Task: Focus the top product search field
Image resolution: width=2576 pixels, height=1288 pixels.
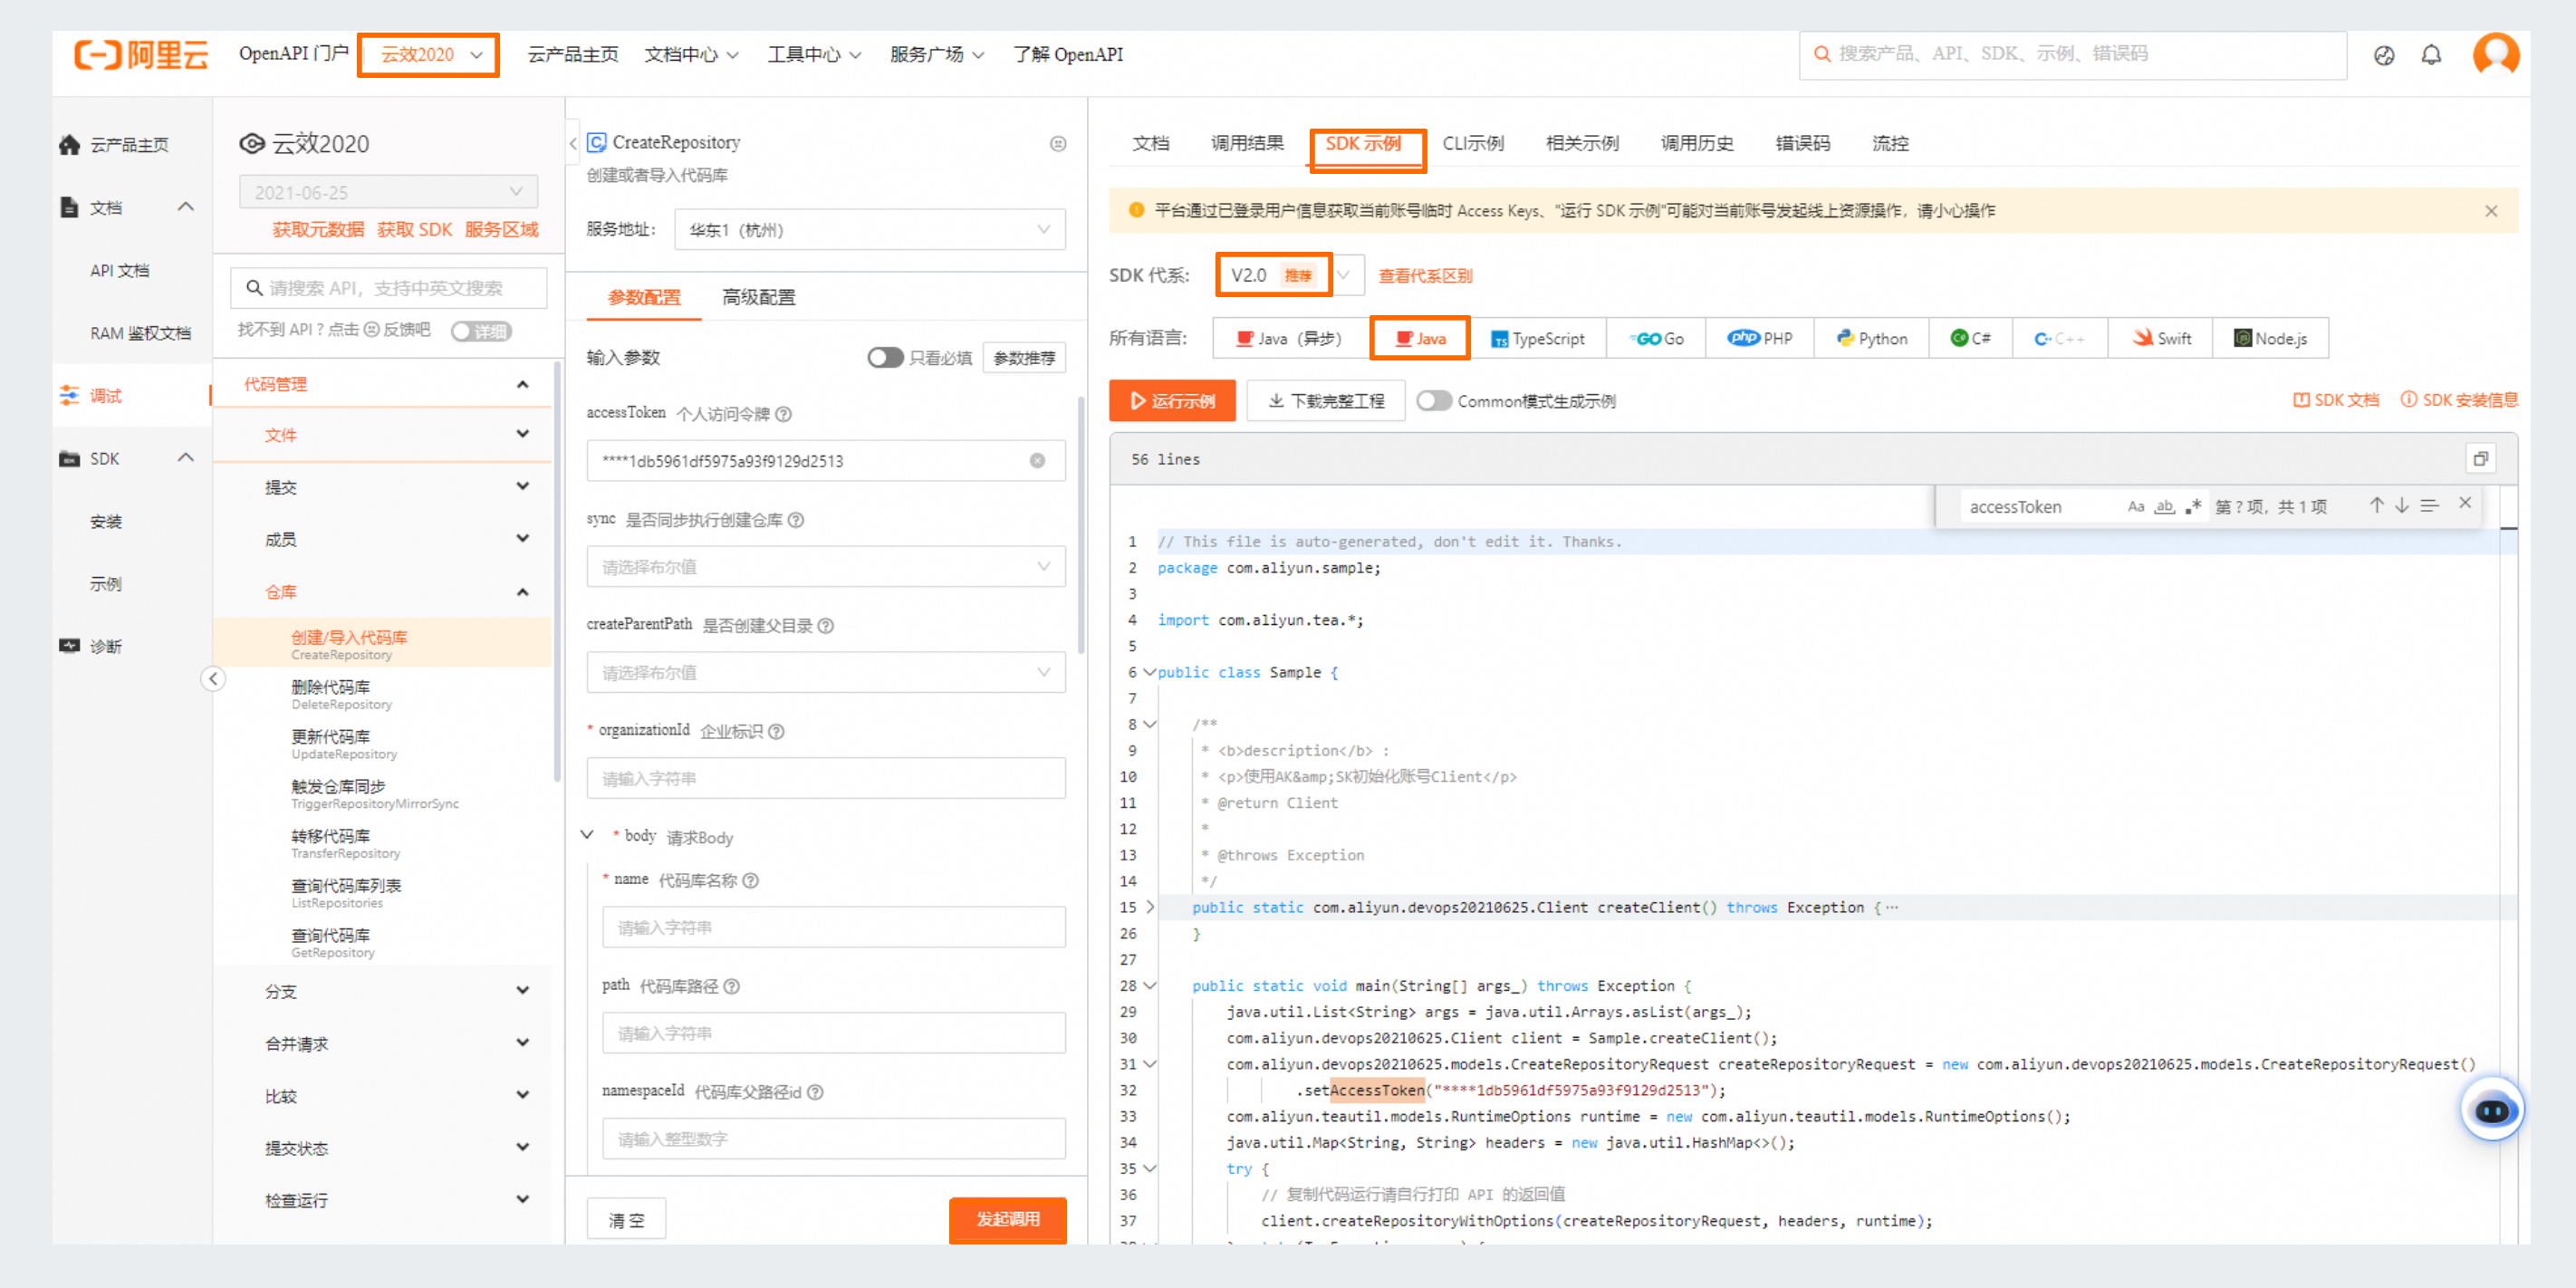Action: pyautogui.click(x=2073, y=55)
